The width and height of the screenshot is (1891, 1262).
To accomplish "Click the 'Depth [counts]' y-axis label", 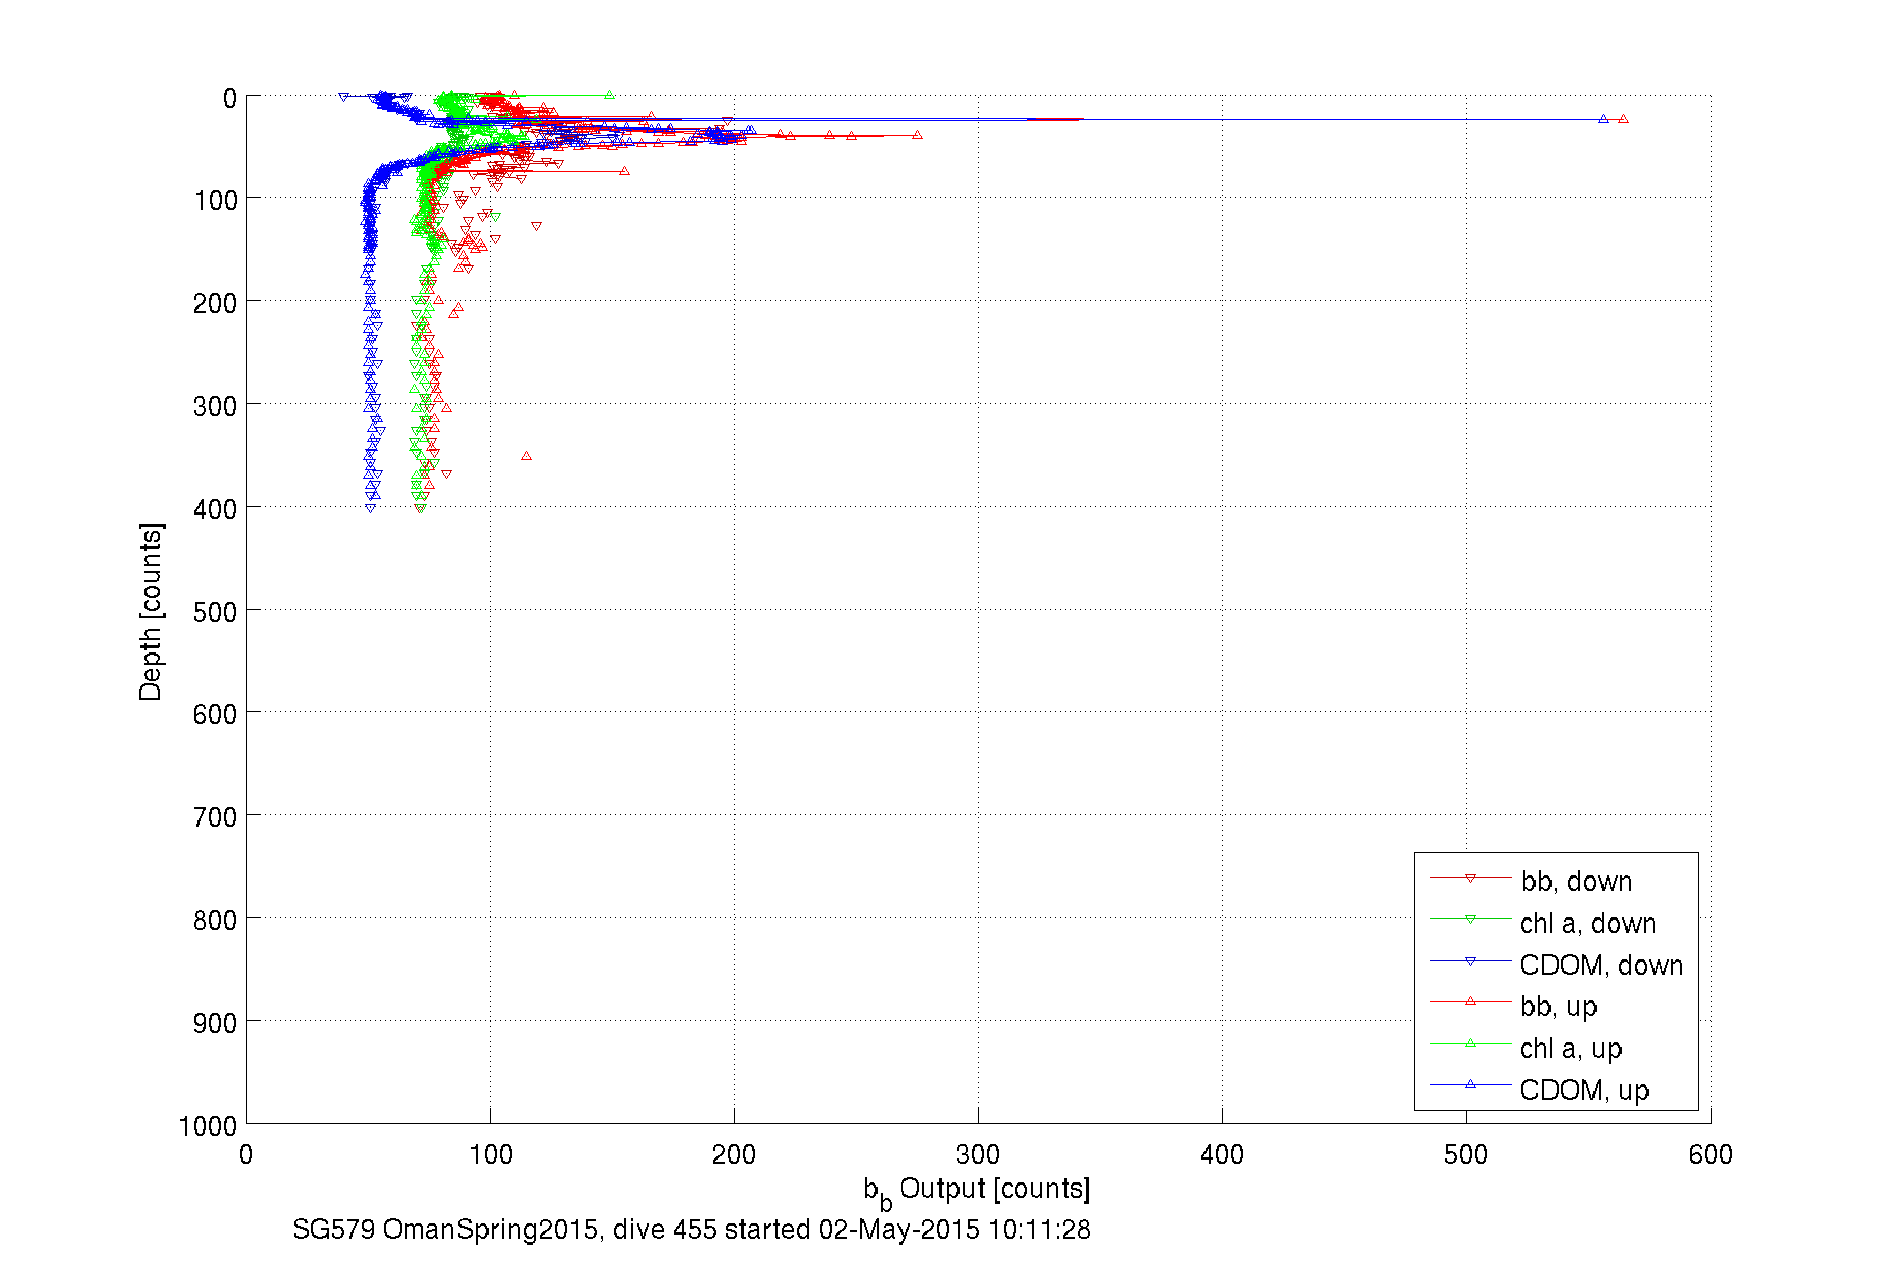I will [x=150, y=611].
